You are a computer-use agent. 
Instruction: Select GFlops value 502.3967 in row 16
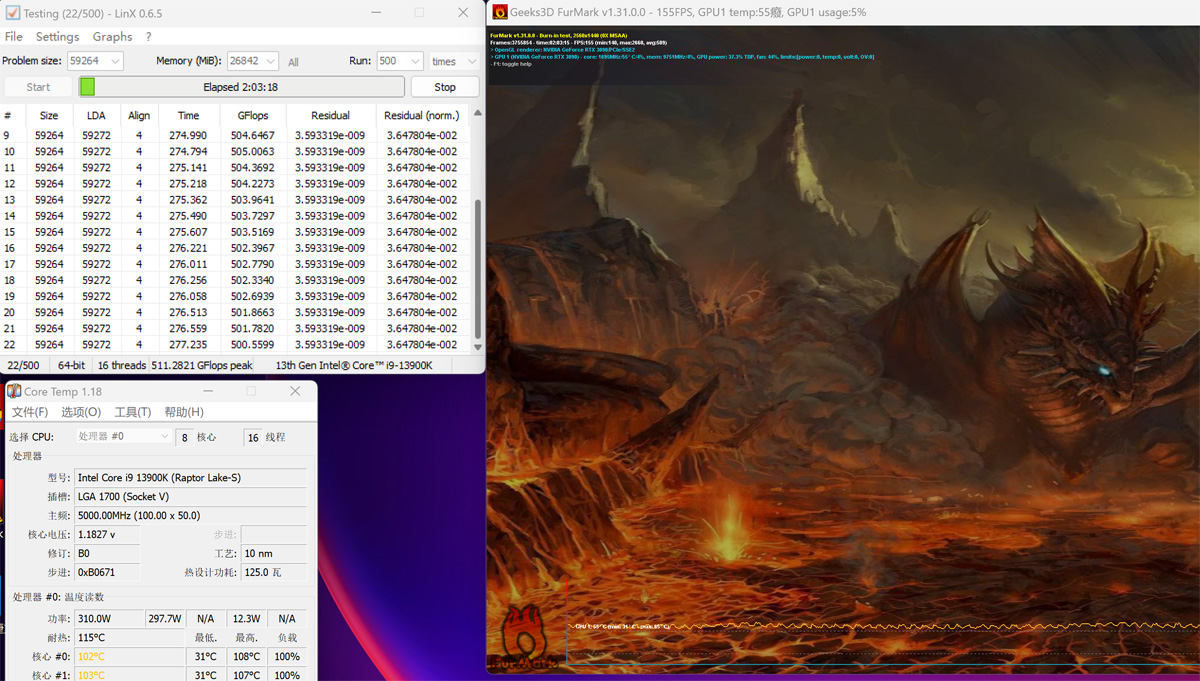(x=252, y=247)
